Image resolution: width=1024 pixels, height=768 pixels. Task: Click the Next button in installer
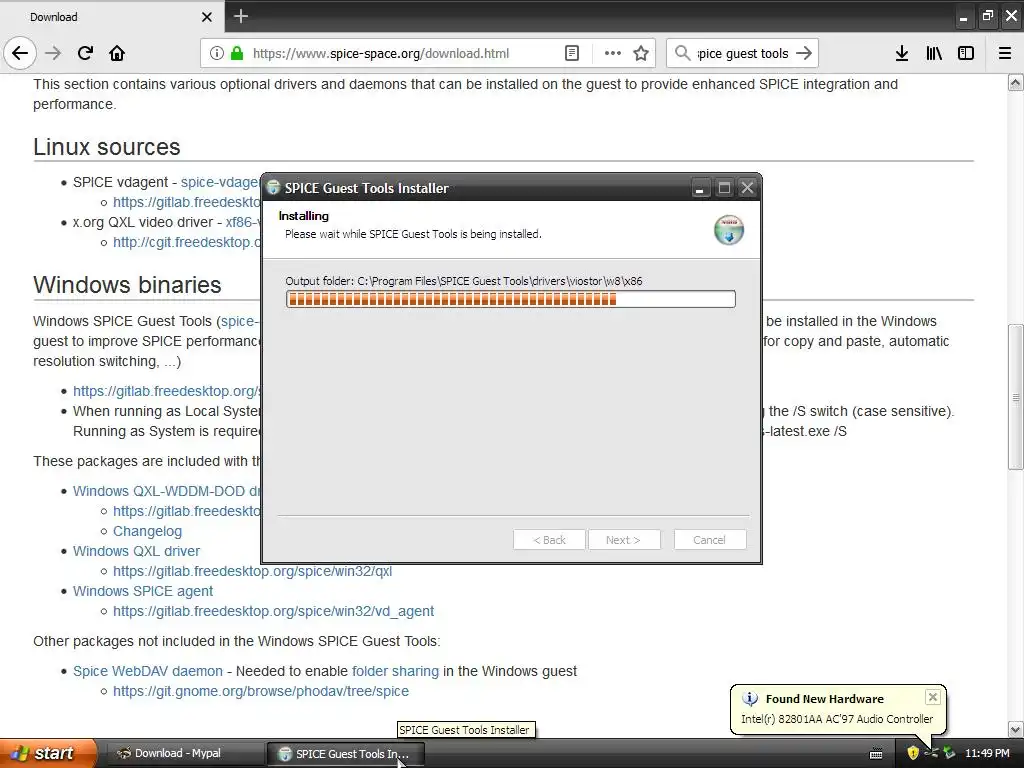(623, 540)
